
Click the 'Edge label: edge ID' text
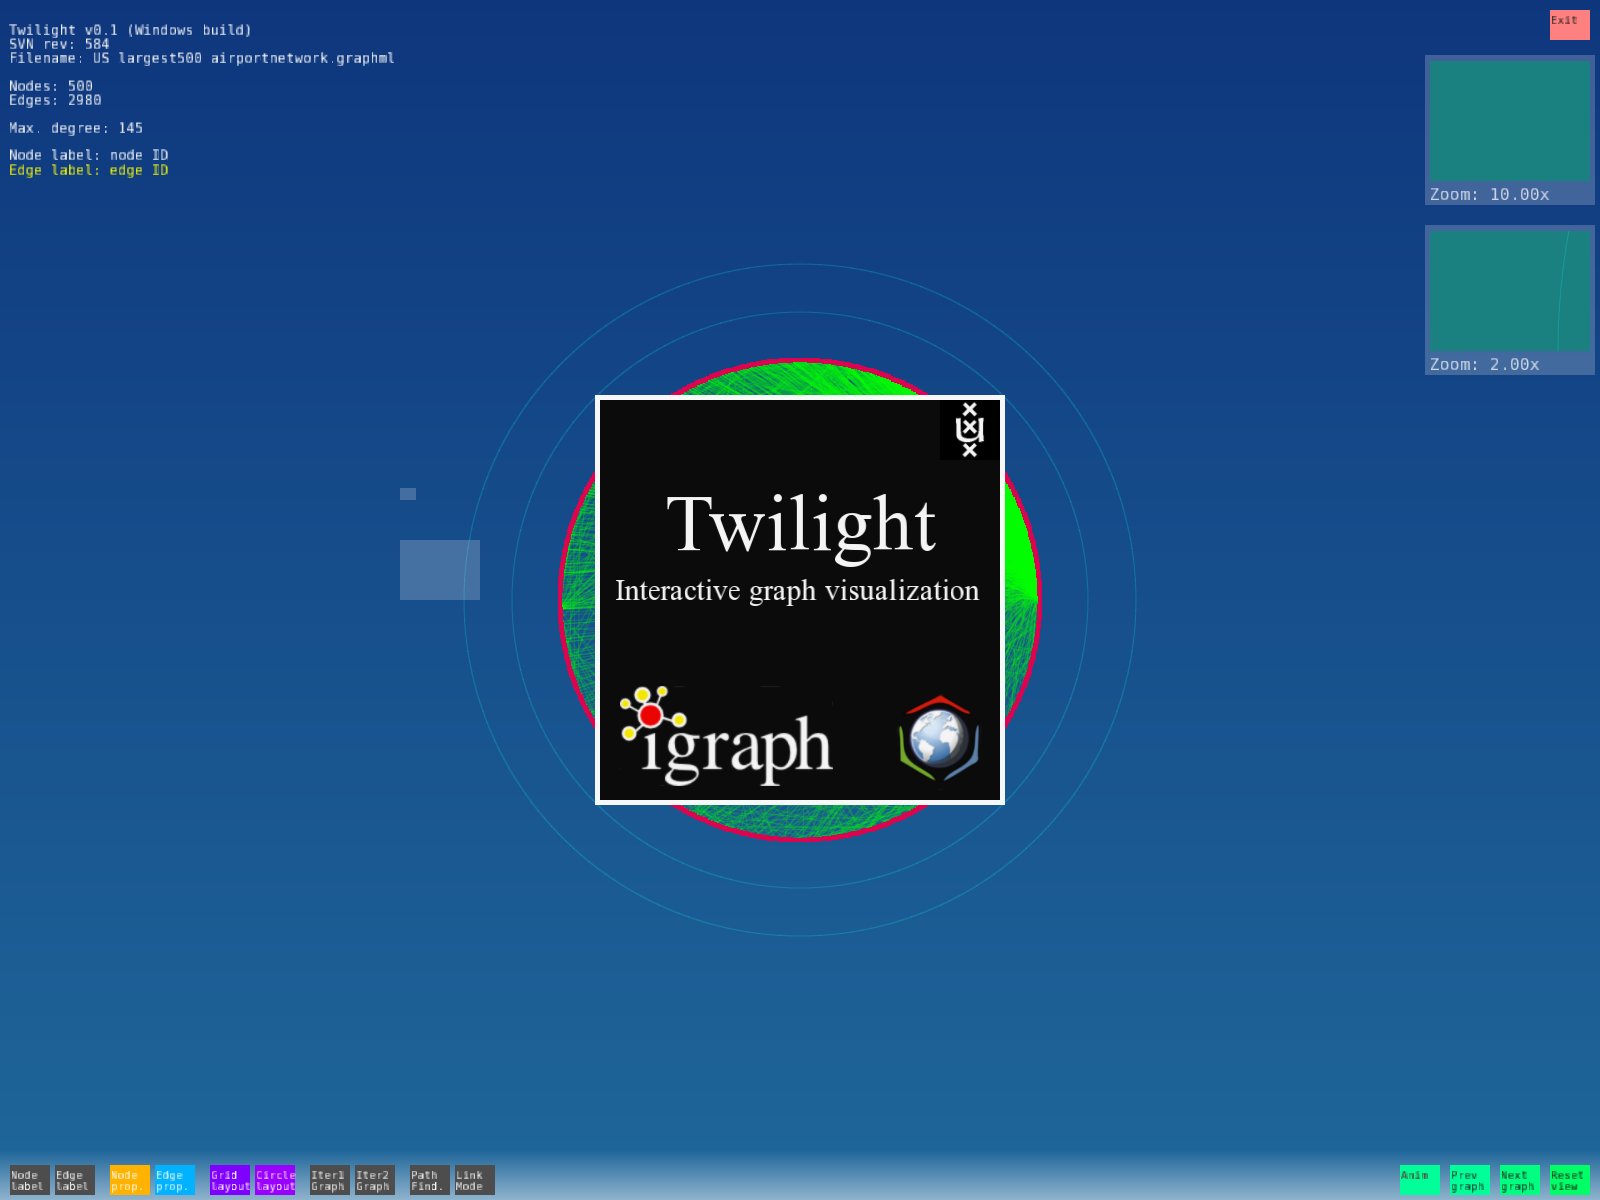(x=89, y=170)
